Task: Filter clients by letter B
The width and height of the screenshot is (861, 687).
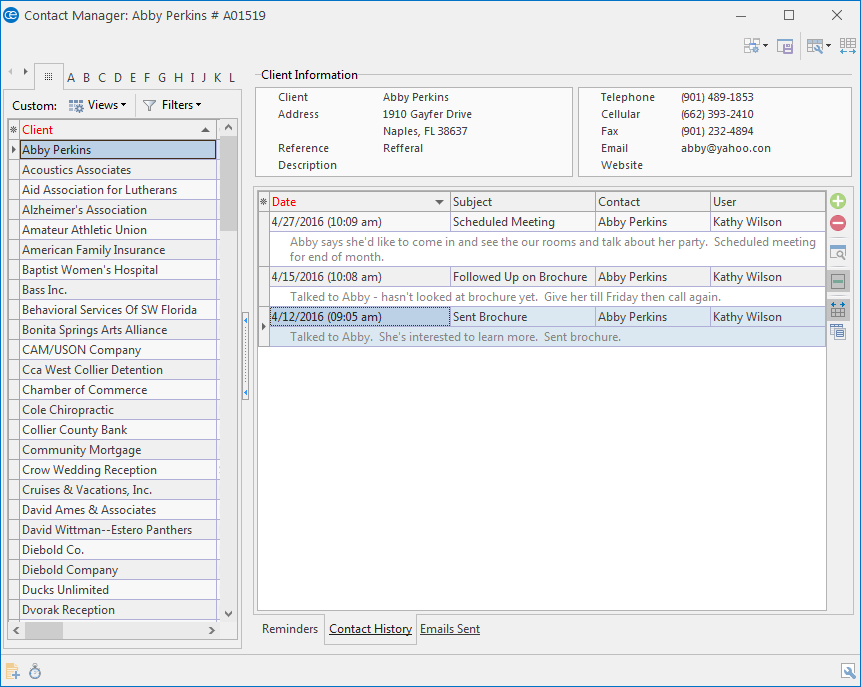Action: [86, 78]
